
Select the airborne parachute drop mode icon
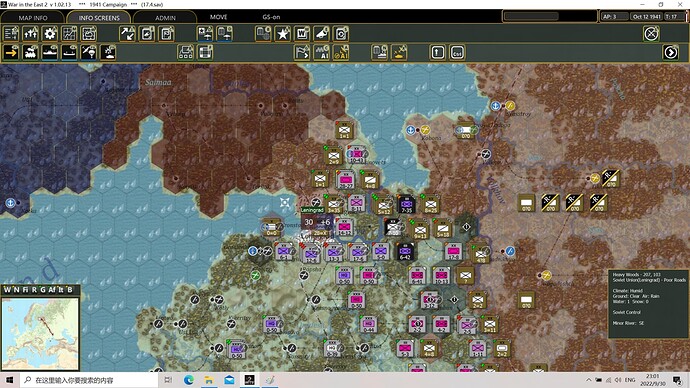[x=89, y=52]
